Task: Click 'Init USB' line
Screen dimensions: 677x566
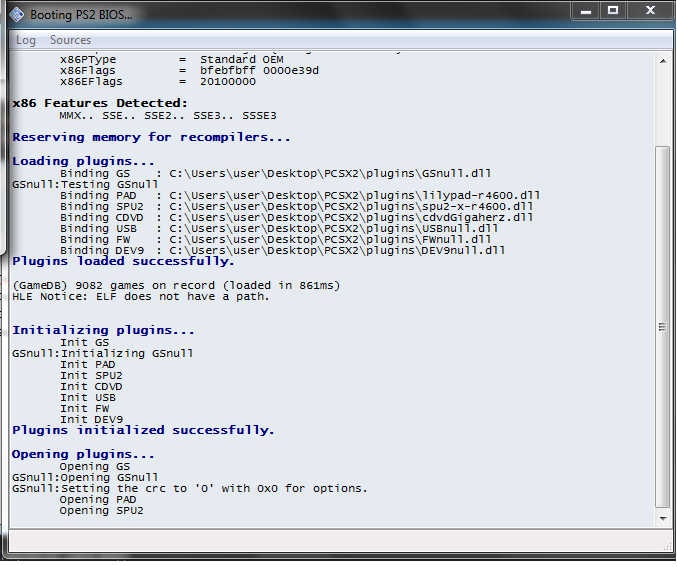Action: [x=88, y=398]
